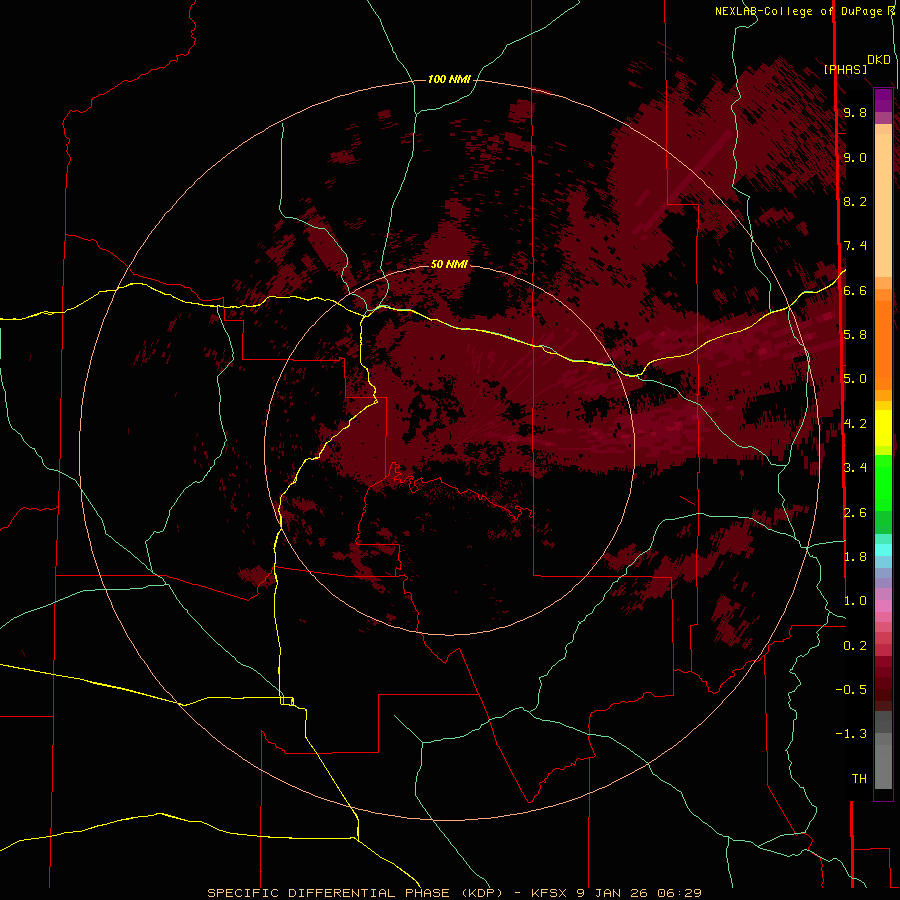
Task: Click the DKD units label above the legend
Action: tap(879, 60)
